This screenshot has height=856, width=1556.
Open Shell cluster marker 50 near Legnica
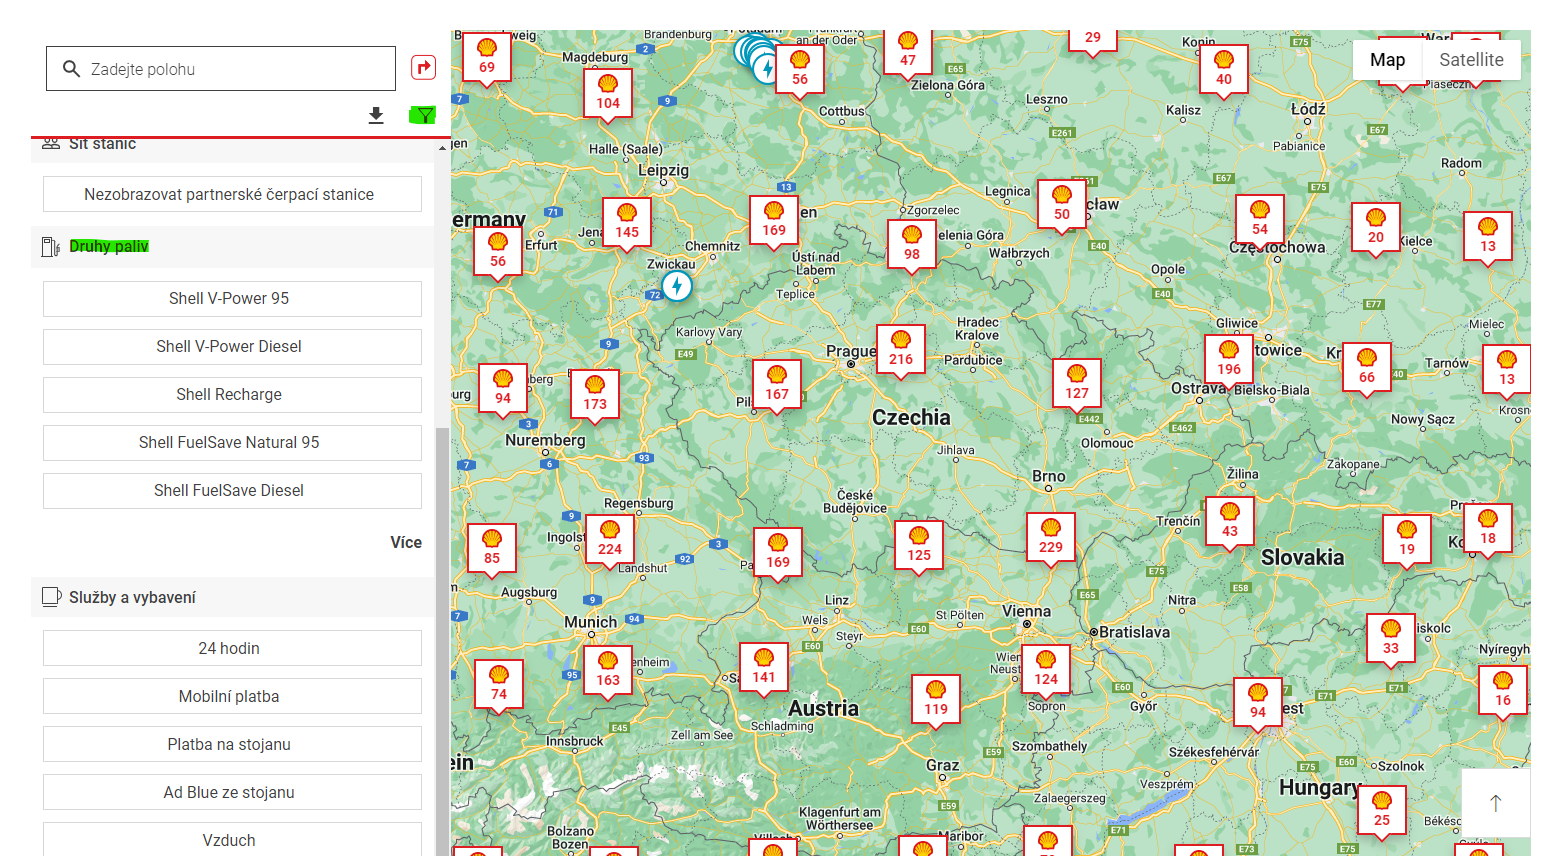point(1062,205)
